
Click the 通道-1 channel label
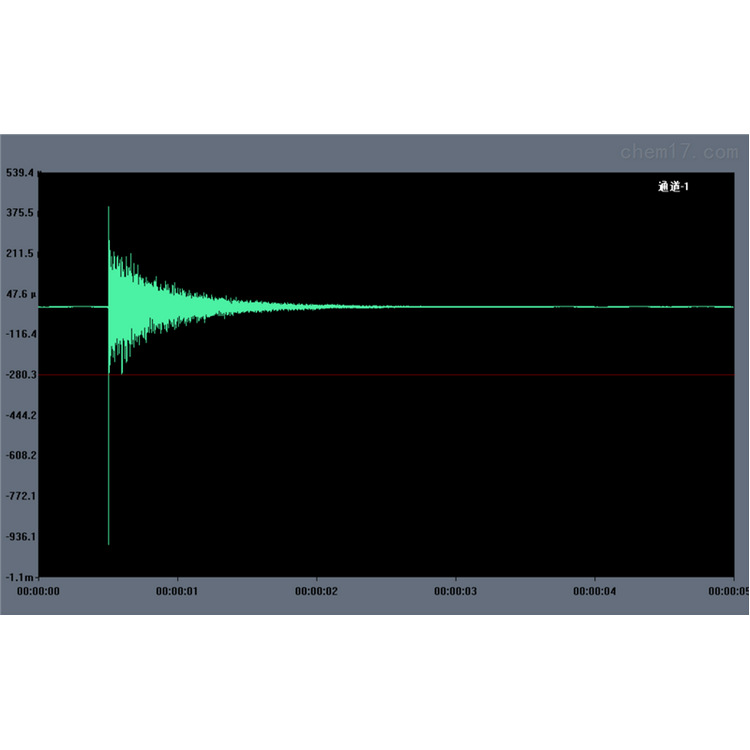pos(673,187)
